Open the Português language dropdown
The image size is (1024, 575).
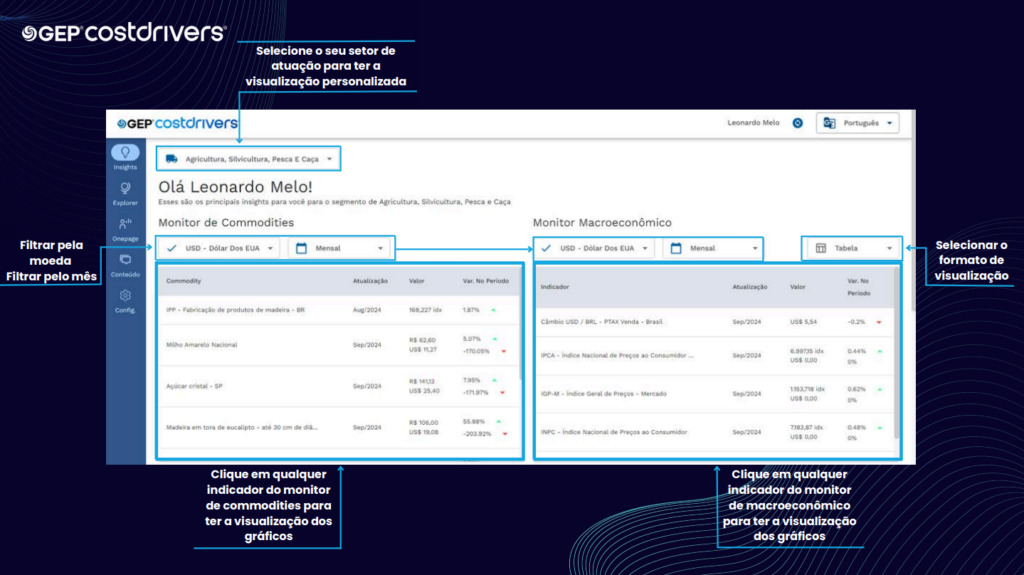tap(857, 123)
